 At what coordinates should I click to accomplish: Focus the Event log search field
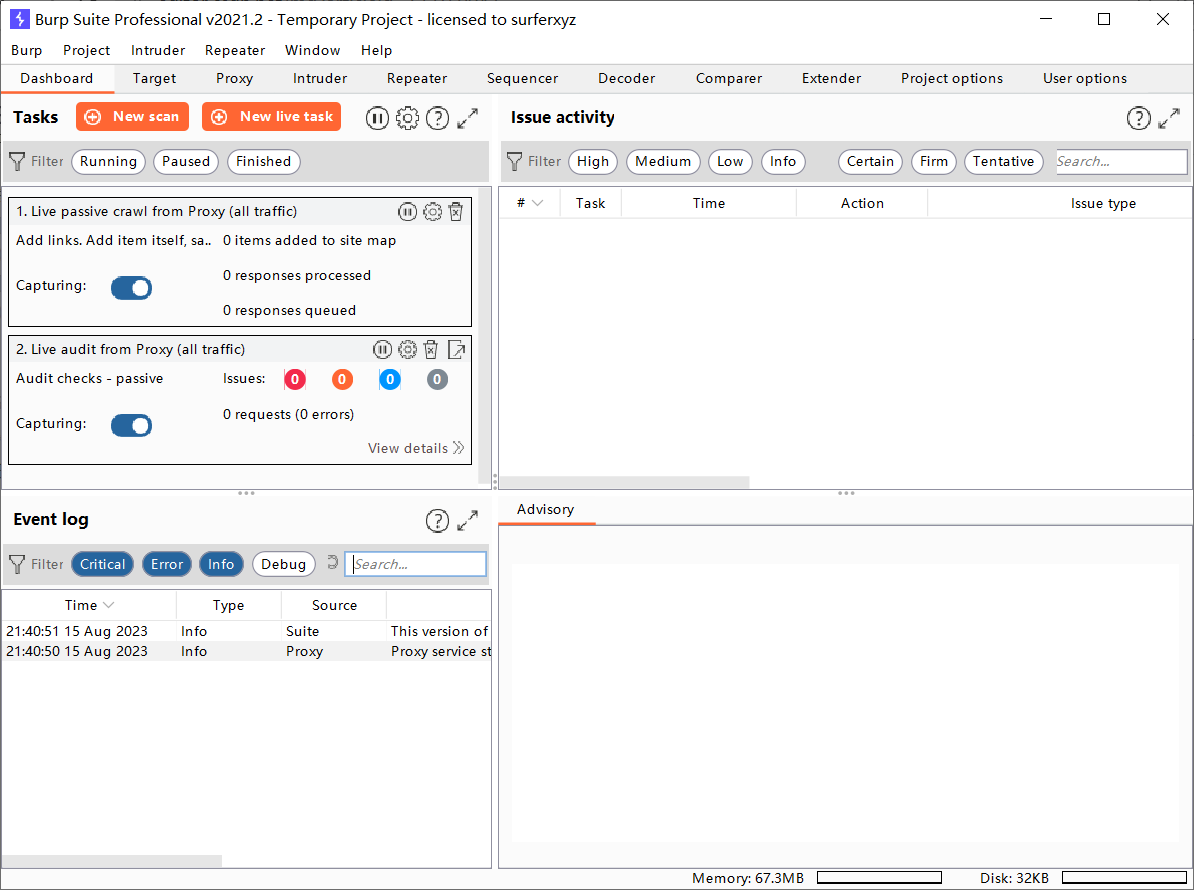416,564
